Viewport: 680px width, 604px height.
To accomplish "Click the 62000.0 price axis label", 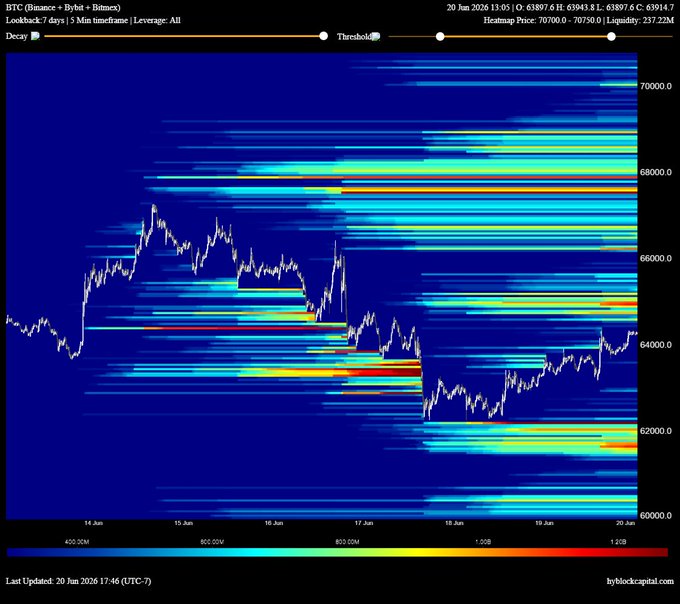I will 656,431.
